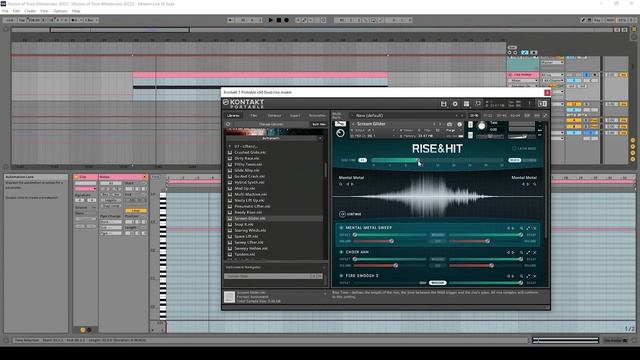Click the Stop button in Ableton transport
This screenshot has width=640, height=360.
click(279, 20)
